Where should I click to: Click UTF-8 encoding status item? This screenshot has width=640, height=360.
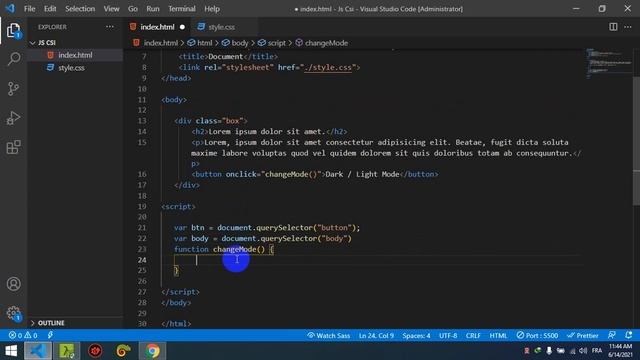(x=448, y=336)
